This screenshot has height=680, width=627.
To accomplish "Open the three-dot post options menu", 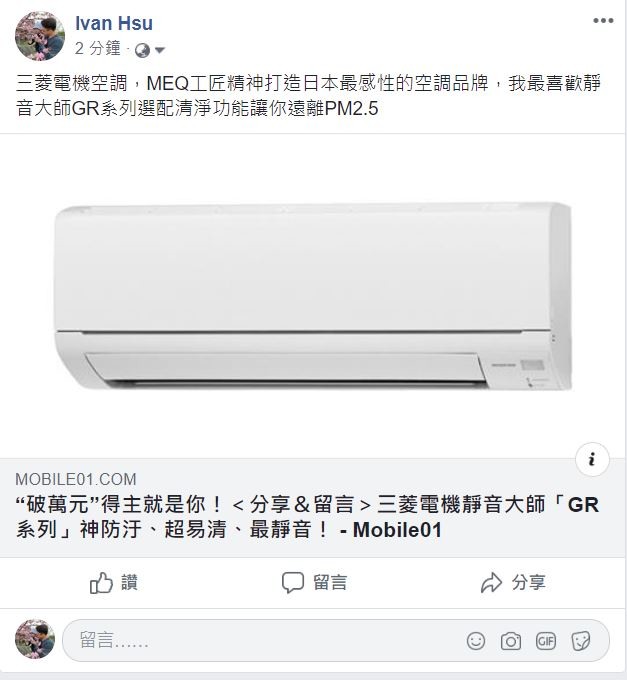I will tap(603, 20).
